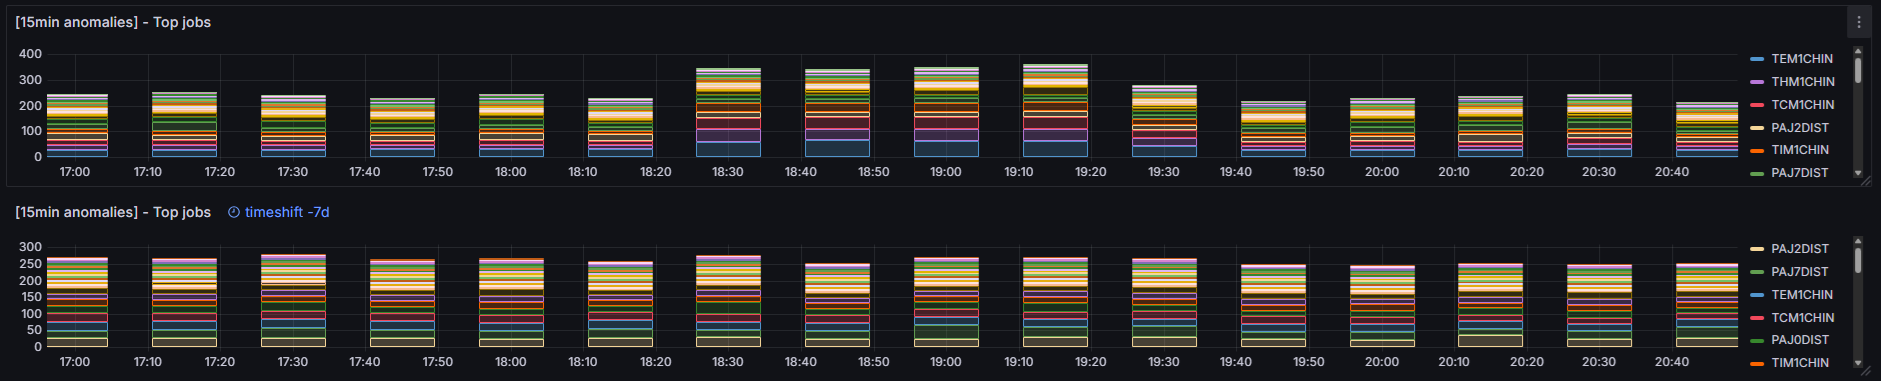Click the 20:30 bar in bottom chart
Image resolution: width=1881 pixels, height=381 pixels.
(x=1599, y=306)
